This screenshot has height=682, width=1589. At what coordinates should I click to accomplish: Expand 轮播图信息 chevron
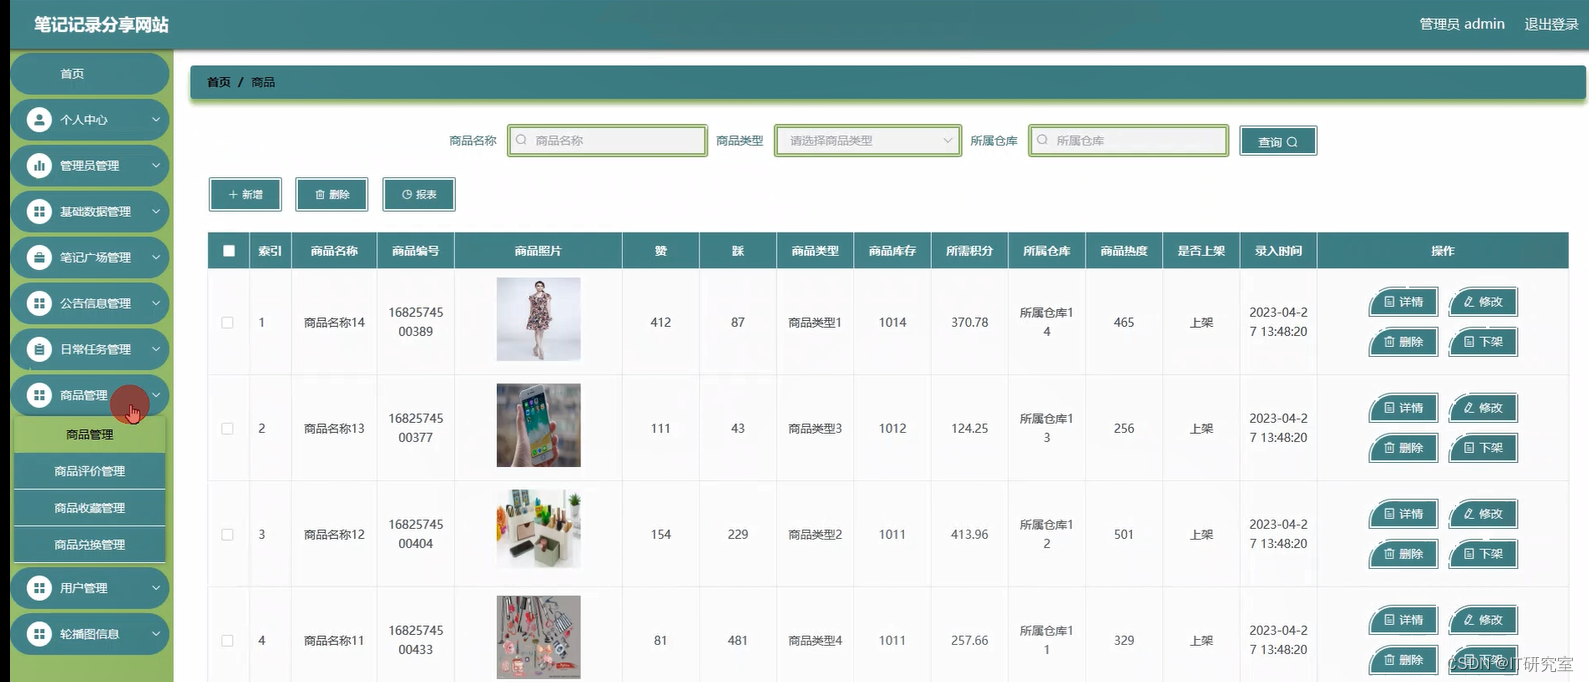156,634
